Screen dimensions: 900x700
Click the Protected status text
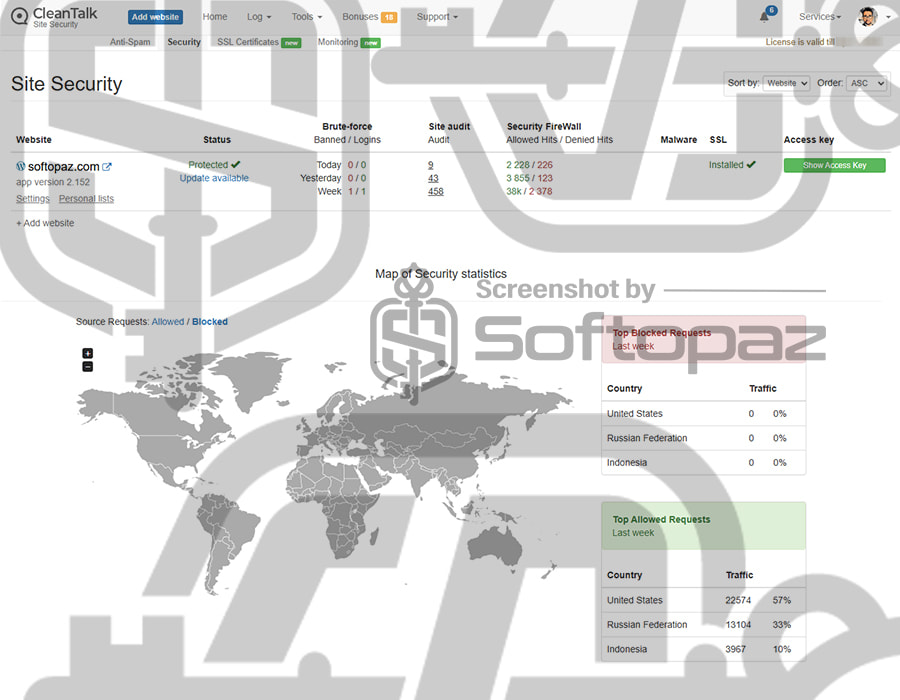click(x=208, y=165)
